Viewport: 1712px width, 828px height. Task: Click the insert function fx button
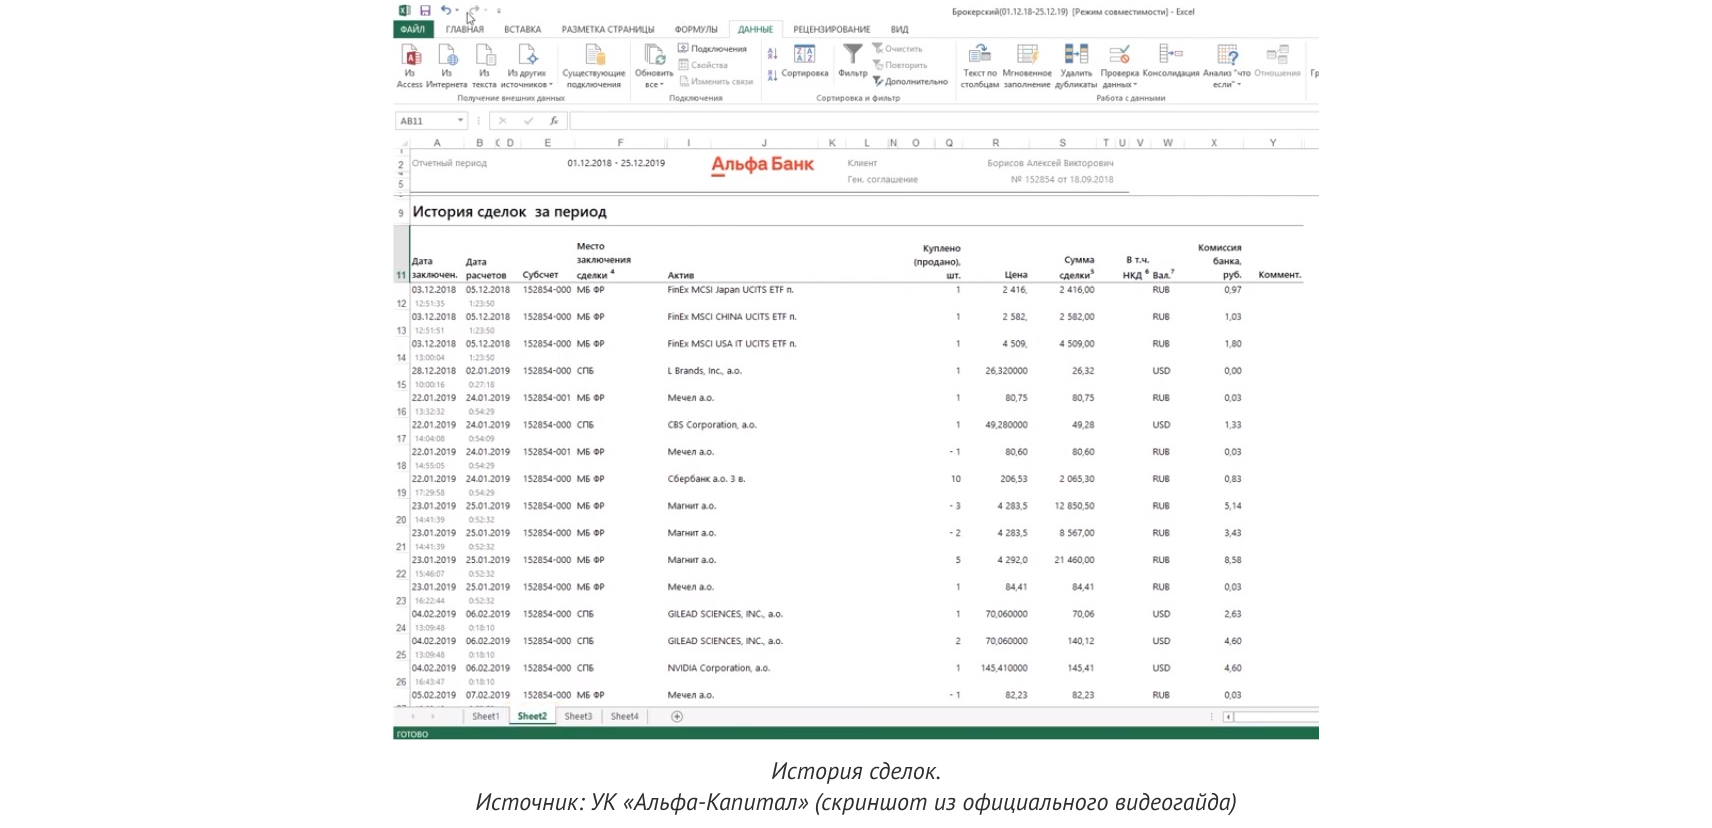point(553,121)
